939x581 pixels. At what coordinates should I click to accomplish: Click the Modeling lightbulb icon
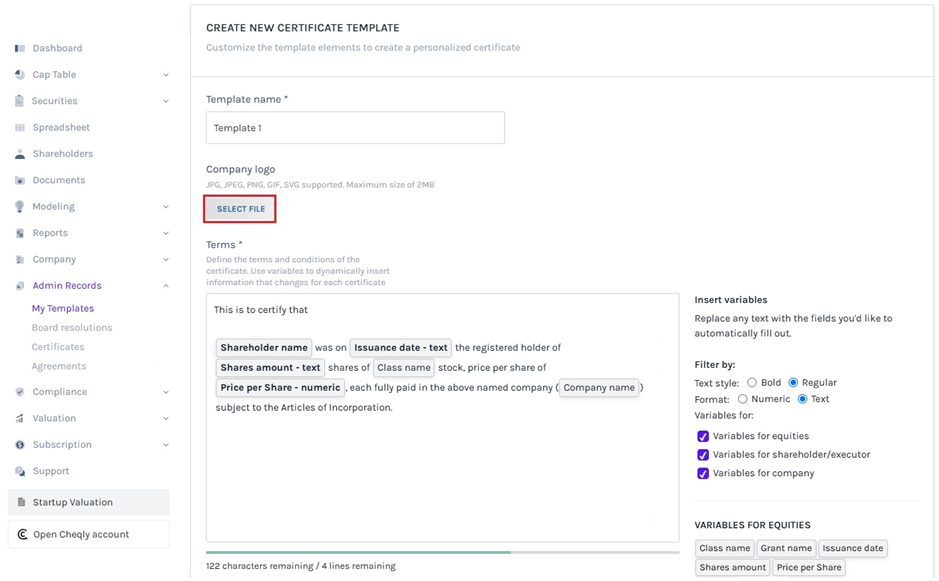click(x=20, y=207)
